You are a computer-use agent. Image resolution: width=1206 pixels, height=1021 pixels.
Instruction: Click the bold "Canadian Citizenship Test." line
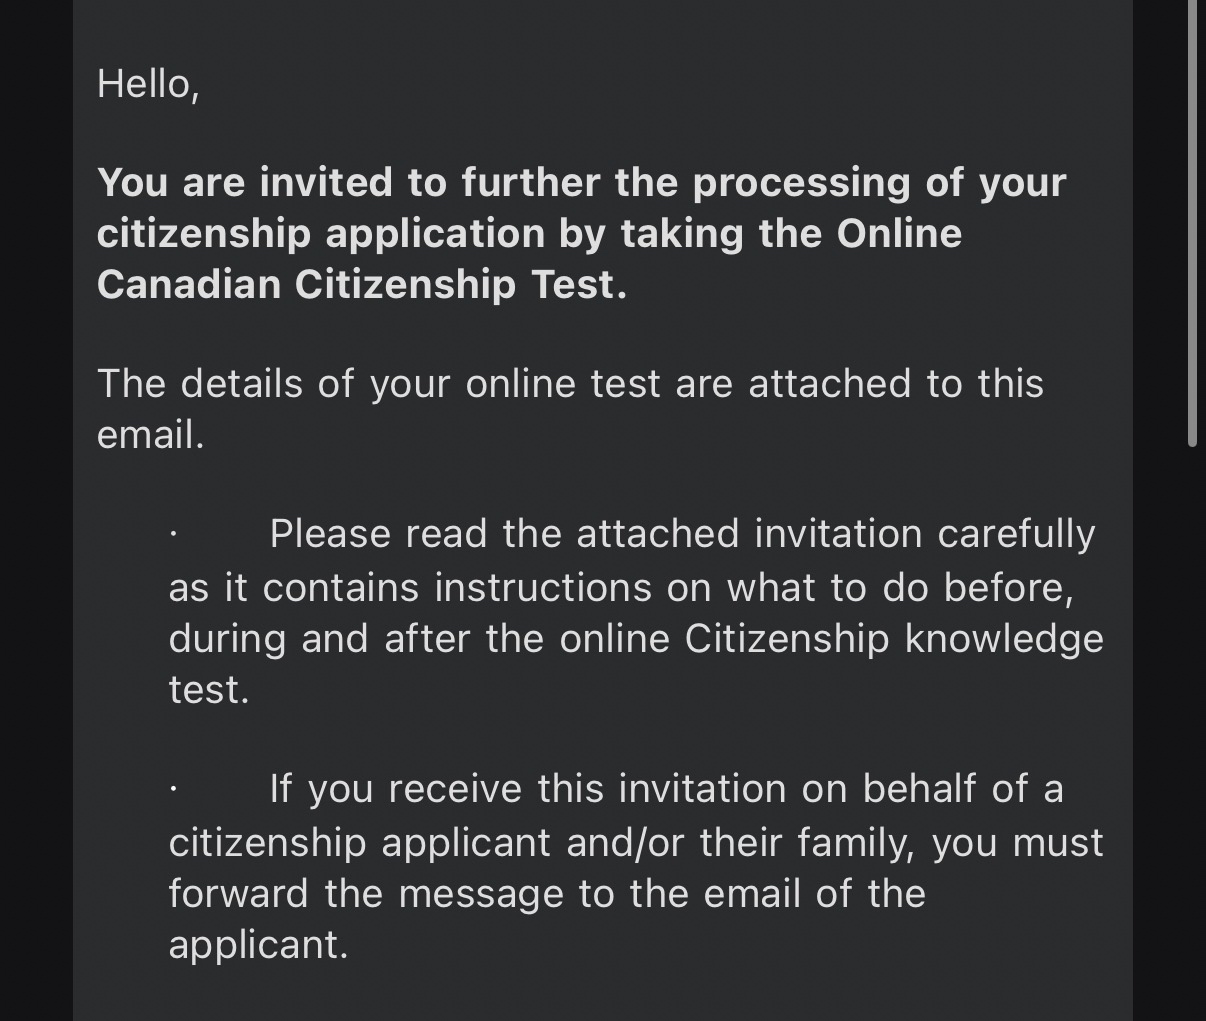click(362, 285)
